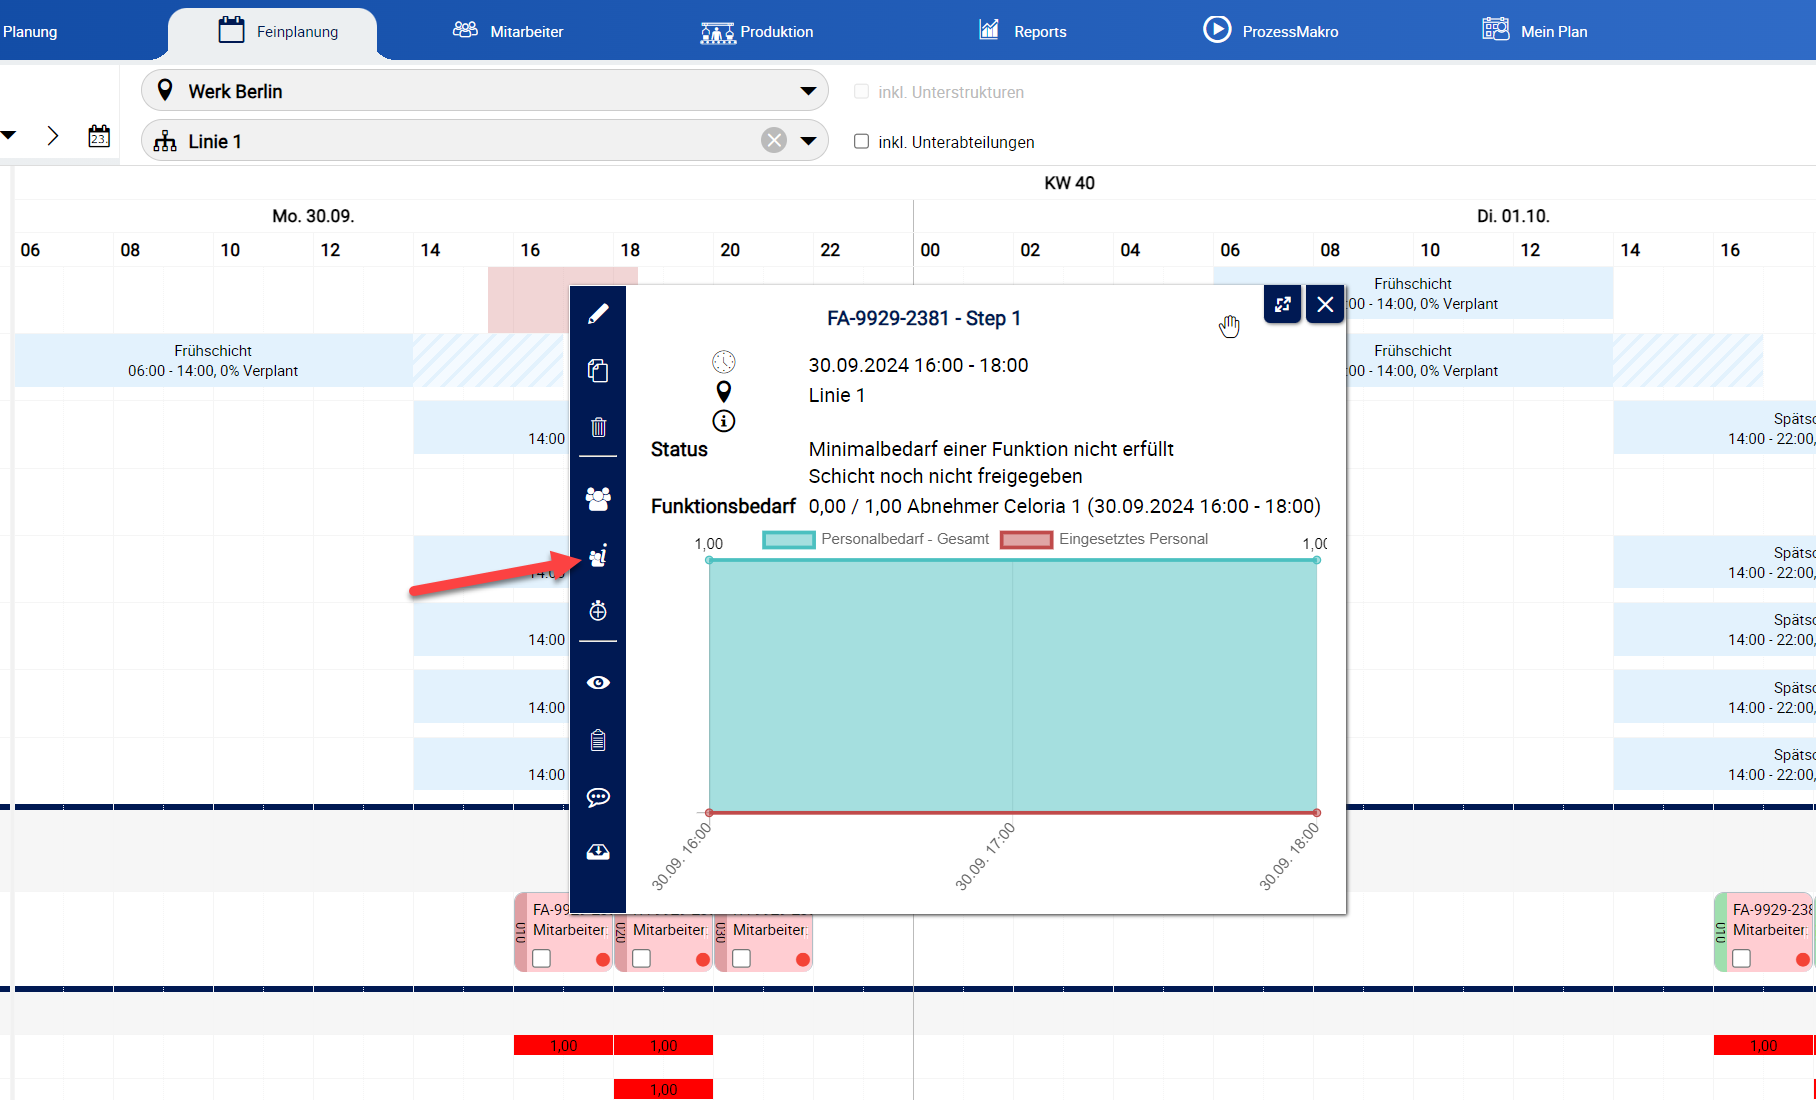Open the employee group icon in popup sidebar
The height and width of the screenshot is (1100, 1816).
coord(598,498)
